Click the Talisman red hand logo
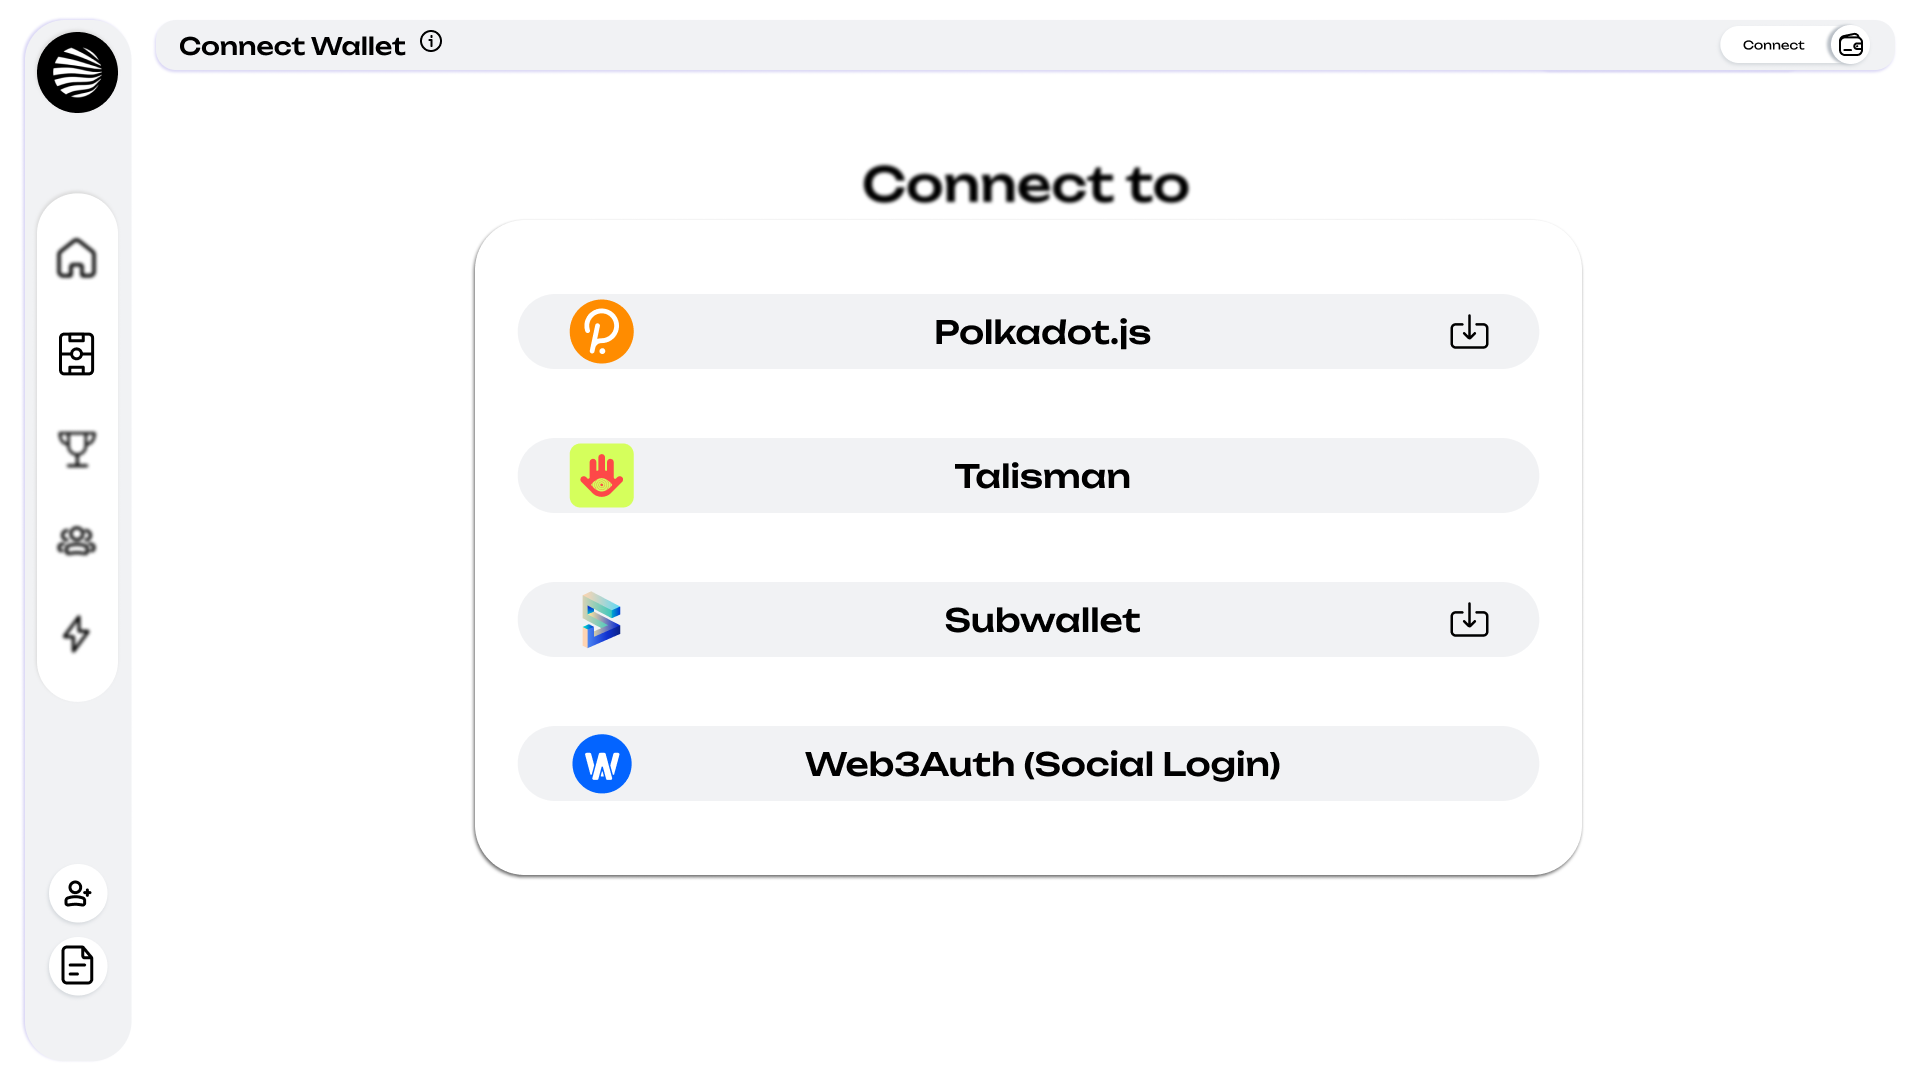The image size is (1920, 1080). point(602,476)
